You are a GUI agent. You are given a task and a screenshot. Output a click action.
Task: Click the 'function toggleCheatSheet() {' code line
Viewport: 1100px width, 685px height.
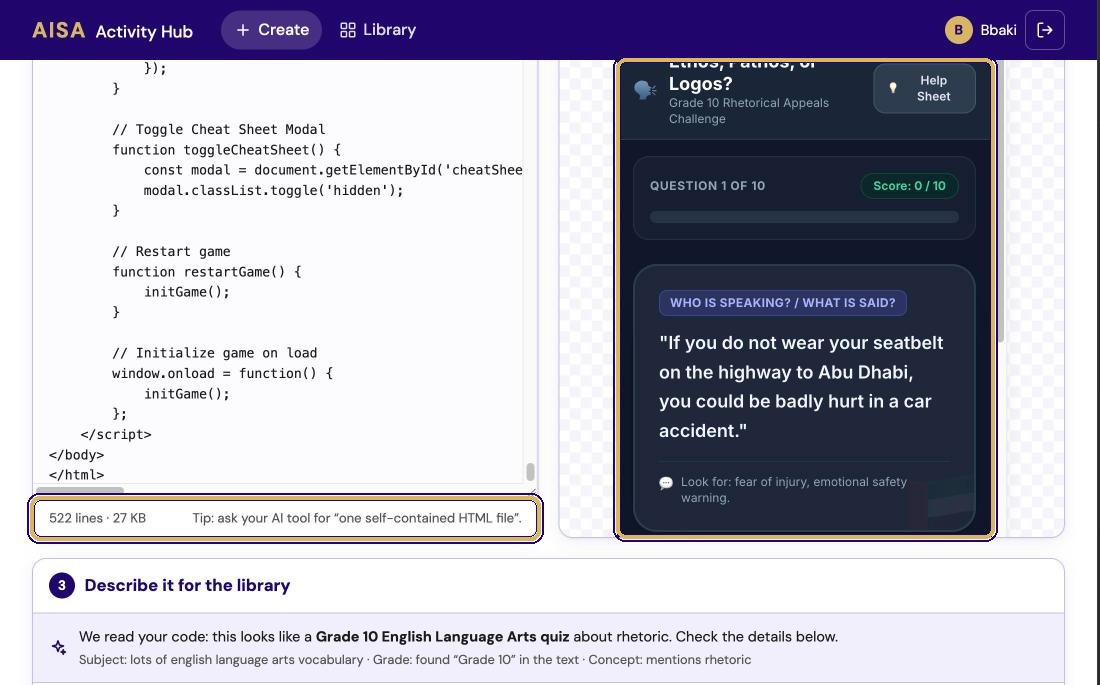coord(227,149)
